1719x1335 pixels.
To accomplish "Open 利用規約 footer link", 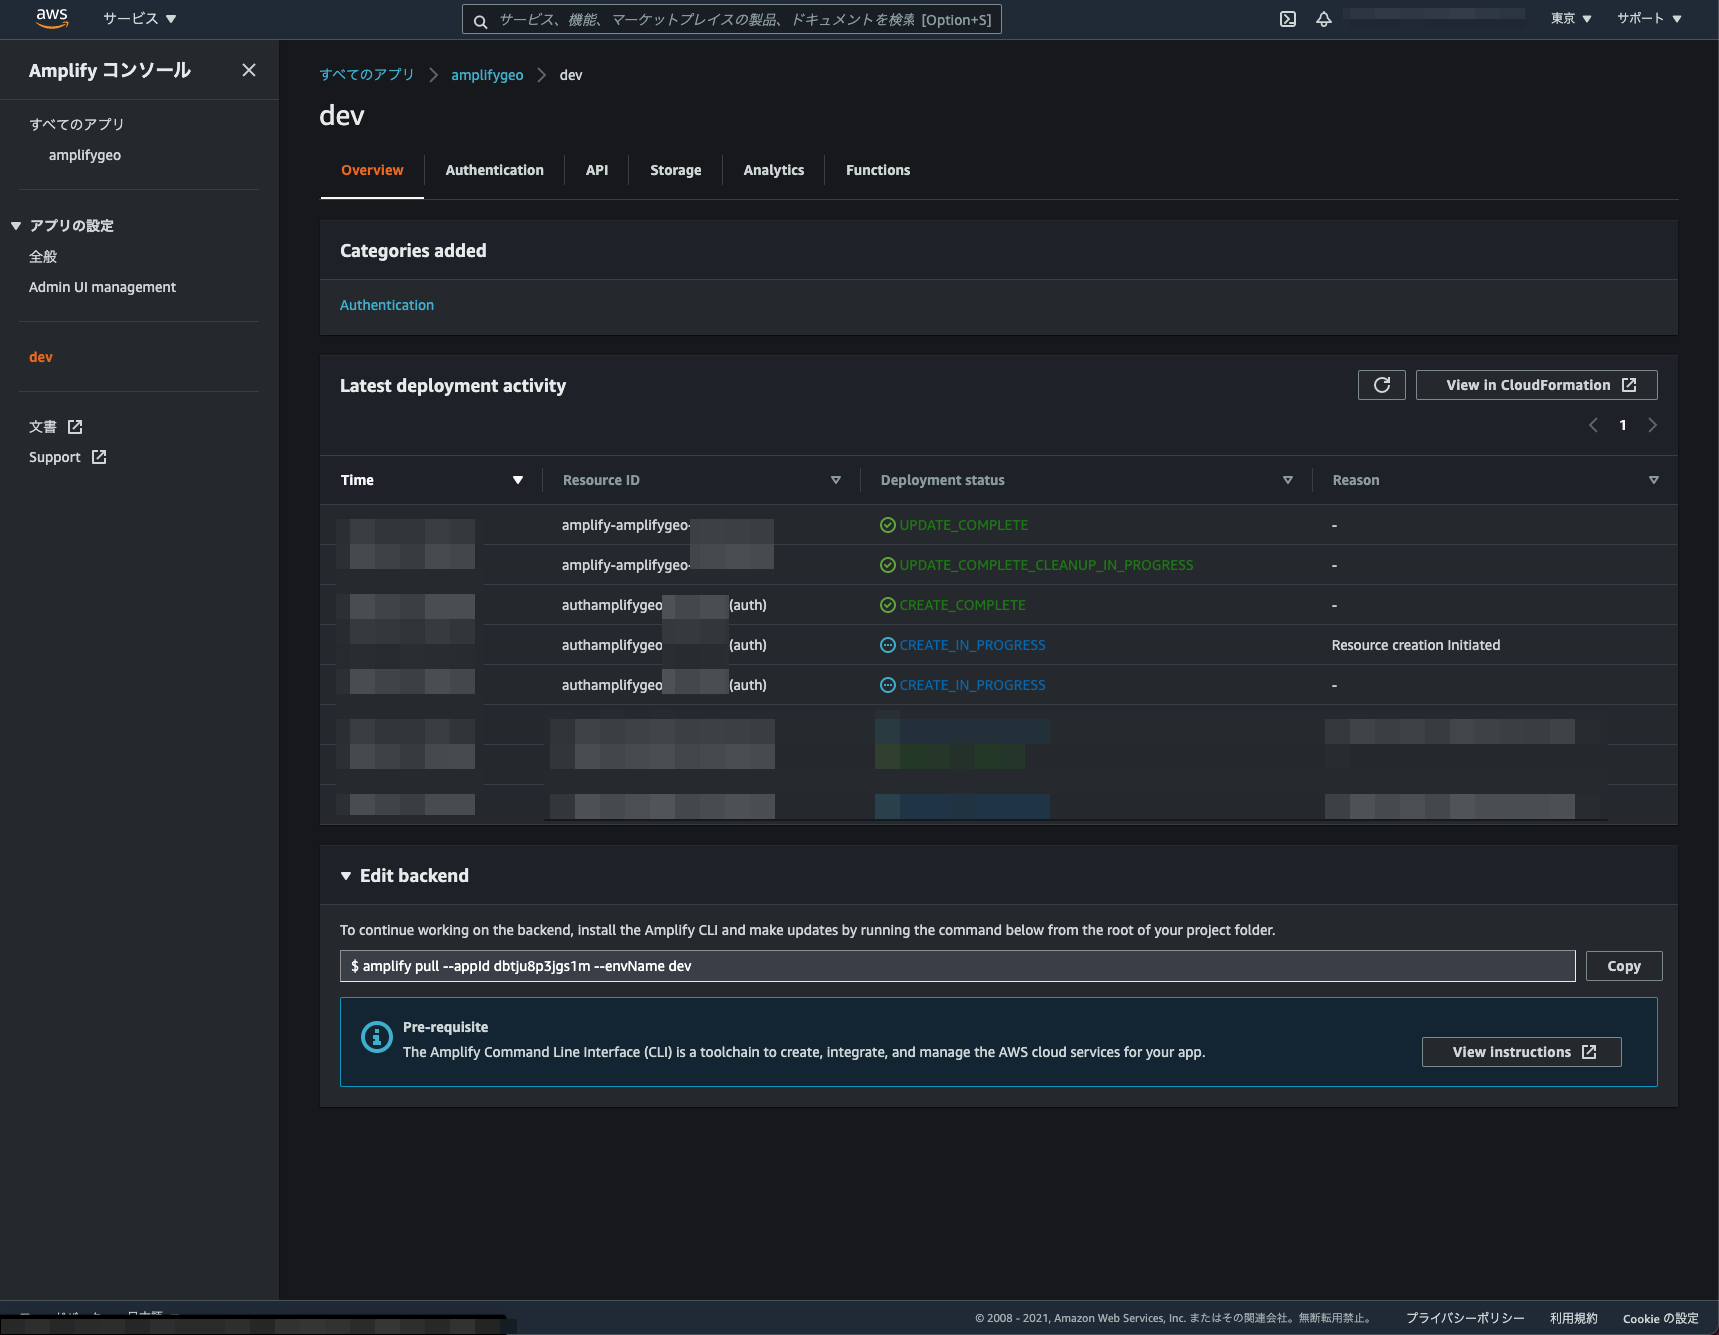I will click(1574, 1318).
